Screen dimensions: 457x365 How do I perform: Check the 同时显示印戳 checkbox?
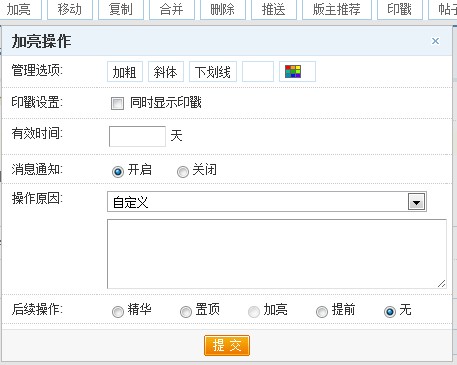pos(117,103)
